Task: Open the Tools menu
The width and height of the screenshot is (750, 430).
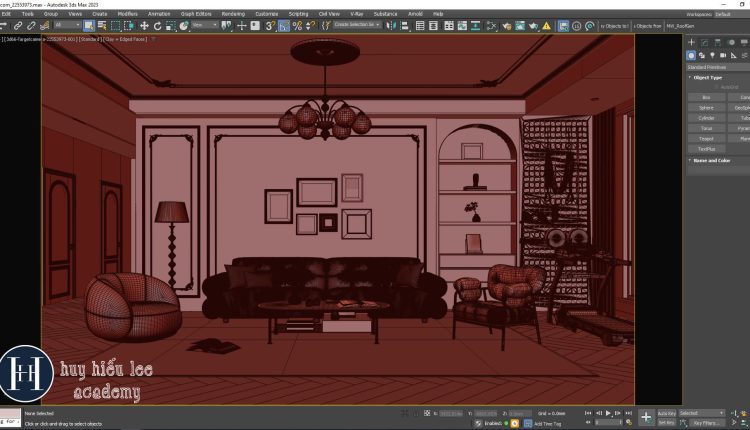Action: coord(28,14)
